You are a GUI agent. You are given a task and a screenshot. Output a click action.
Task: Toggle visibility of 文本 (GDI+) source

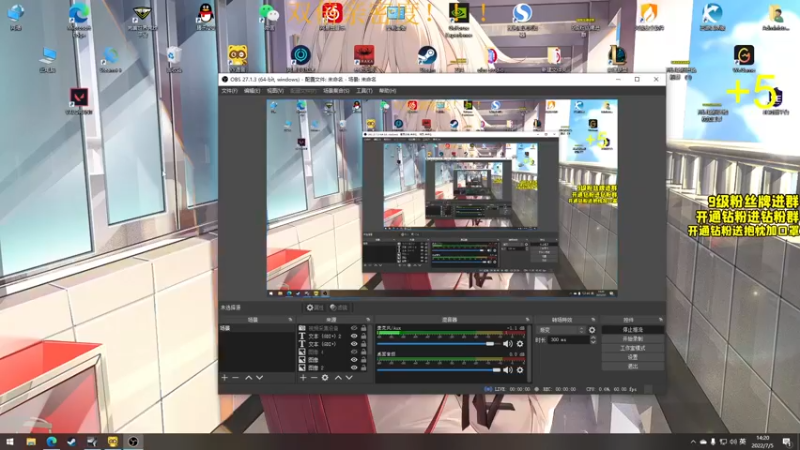pos(354,344)
